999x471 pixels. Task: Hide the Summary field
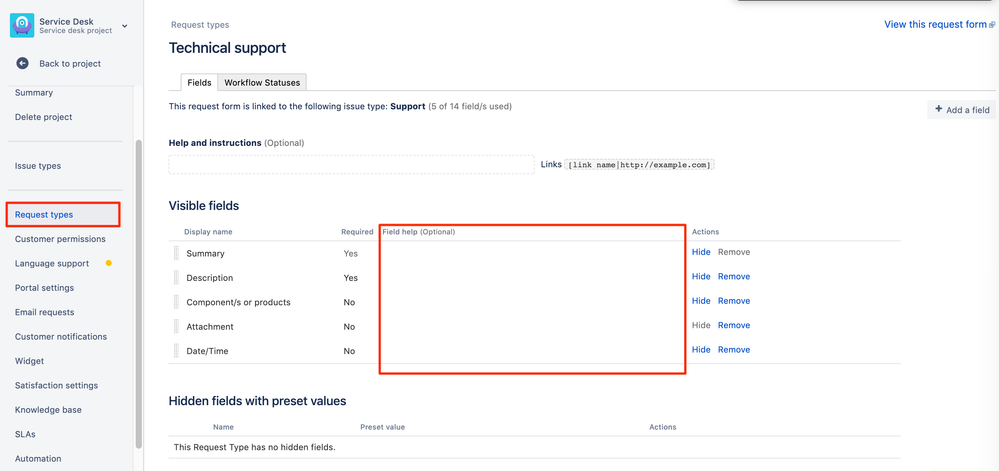(x=701, y=252)
